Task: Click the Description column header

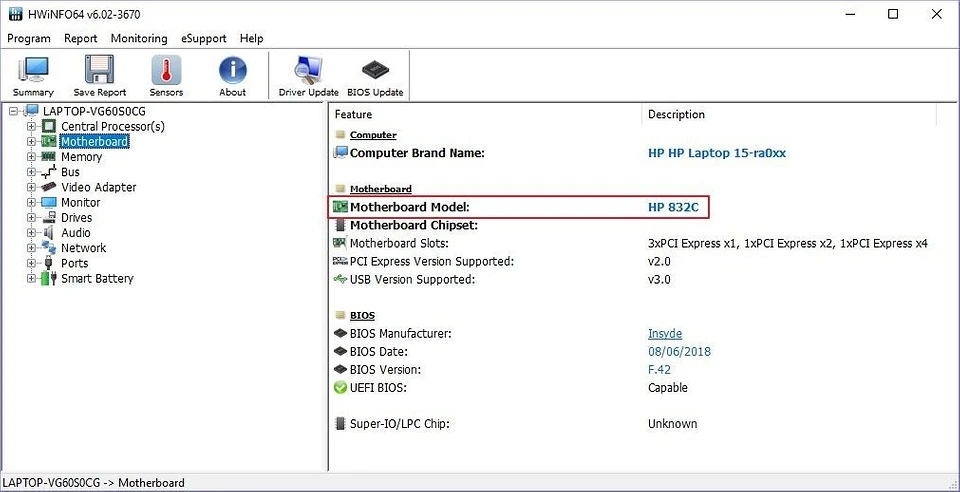Action: click(676, 115)
